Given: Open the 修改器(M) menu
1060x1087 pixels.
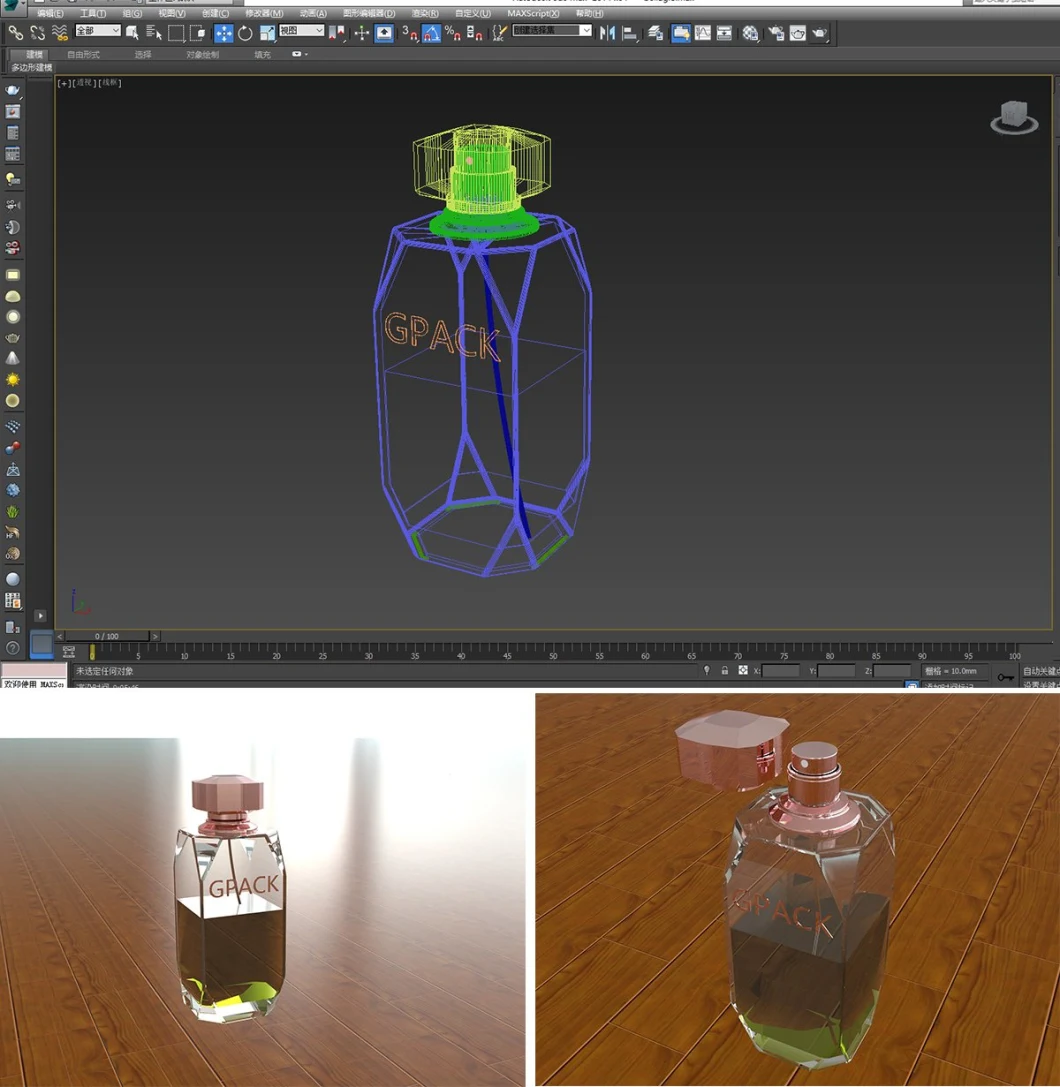Looking at the screenshot, I should pyautogui.click(x=264, y=13).
